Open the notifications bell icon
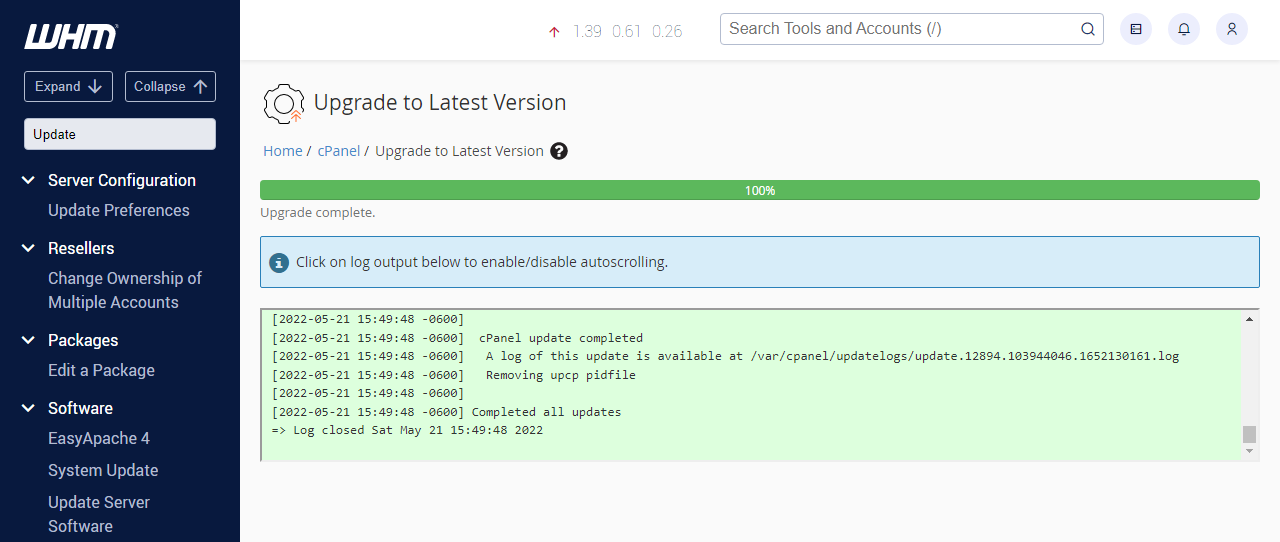Screen dimensions: 1280x542 pos(1184,29)
